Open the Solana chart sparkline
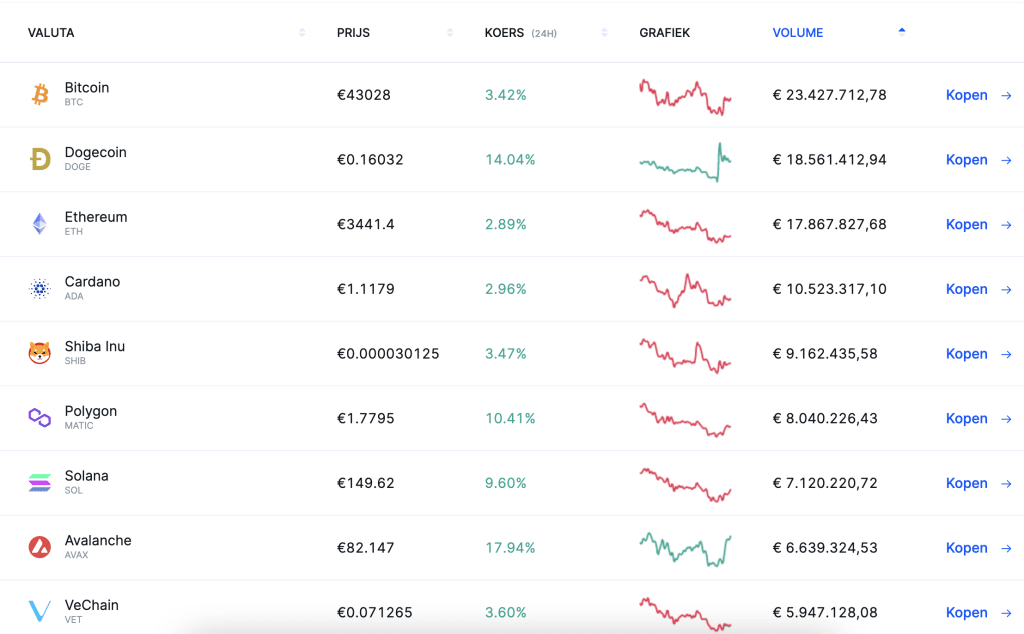This screenshot has width=1024, height=634. tap(685, 484)
